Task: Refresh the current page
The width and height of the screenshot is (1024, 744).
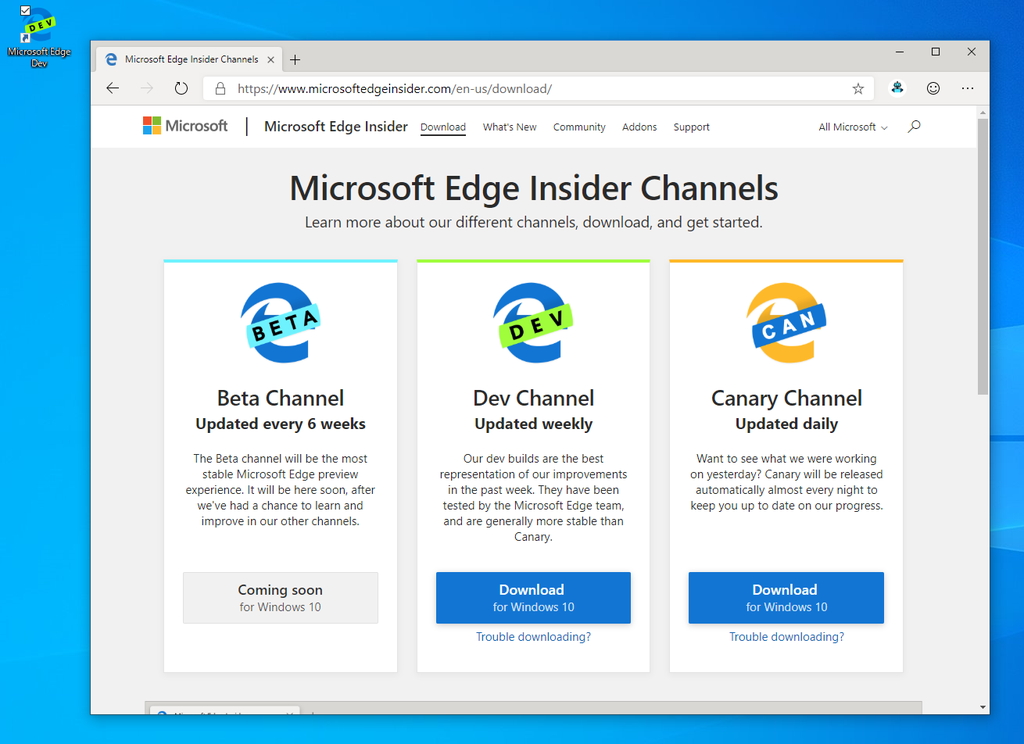Action: 180,88
